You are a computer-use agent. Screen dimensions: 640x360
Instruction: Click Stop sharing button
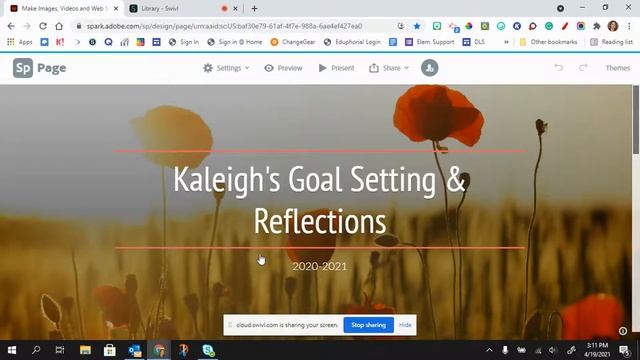tap(369, 325)
